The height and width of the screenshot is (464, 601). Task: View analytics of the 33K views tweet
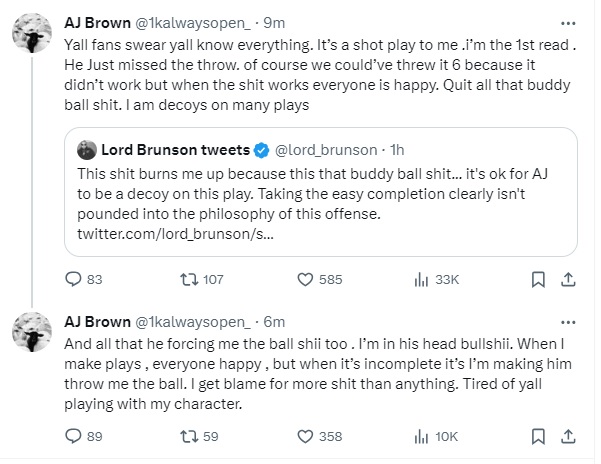(x=421, y=280)
